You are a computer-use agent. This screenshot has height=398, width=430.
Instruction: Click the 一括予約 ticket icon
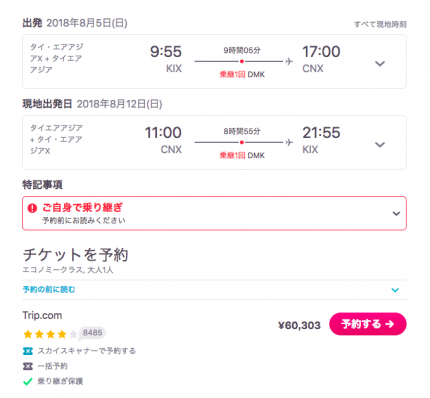(x=28, y=366)
